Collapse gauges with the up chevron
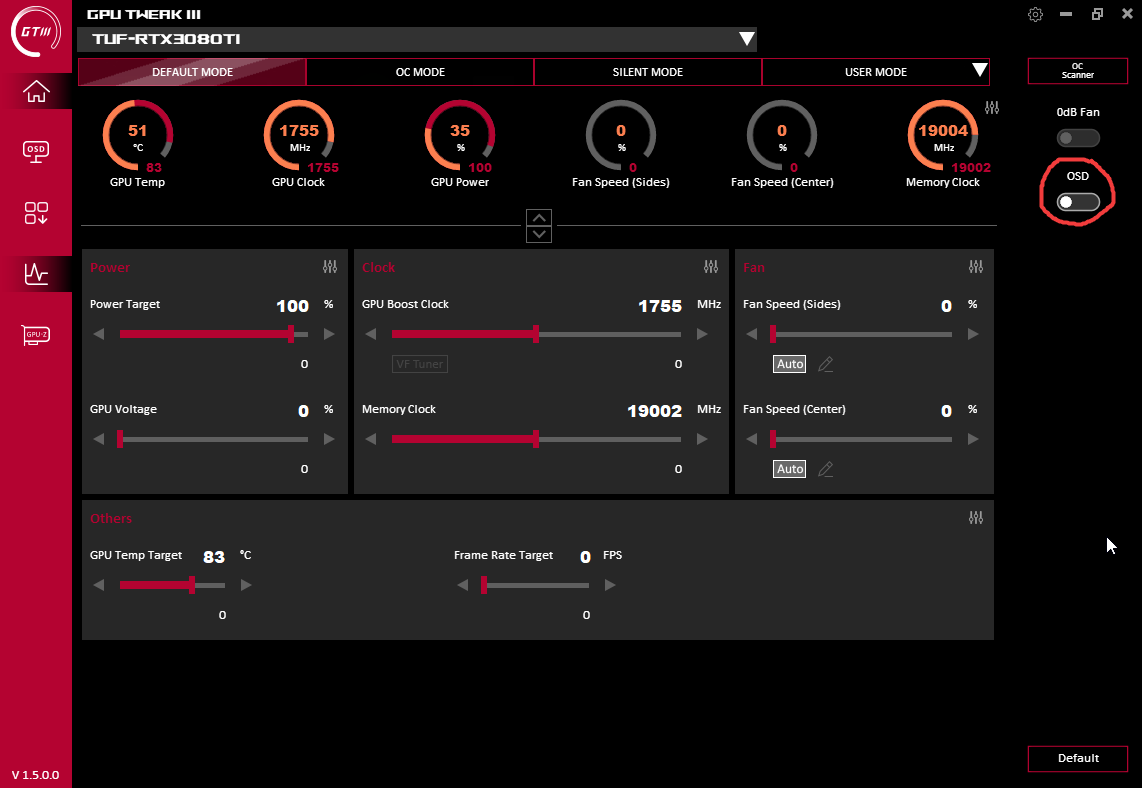1142x788 pixels. pos(539,218)
